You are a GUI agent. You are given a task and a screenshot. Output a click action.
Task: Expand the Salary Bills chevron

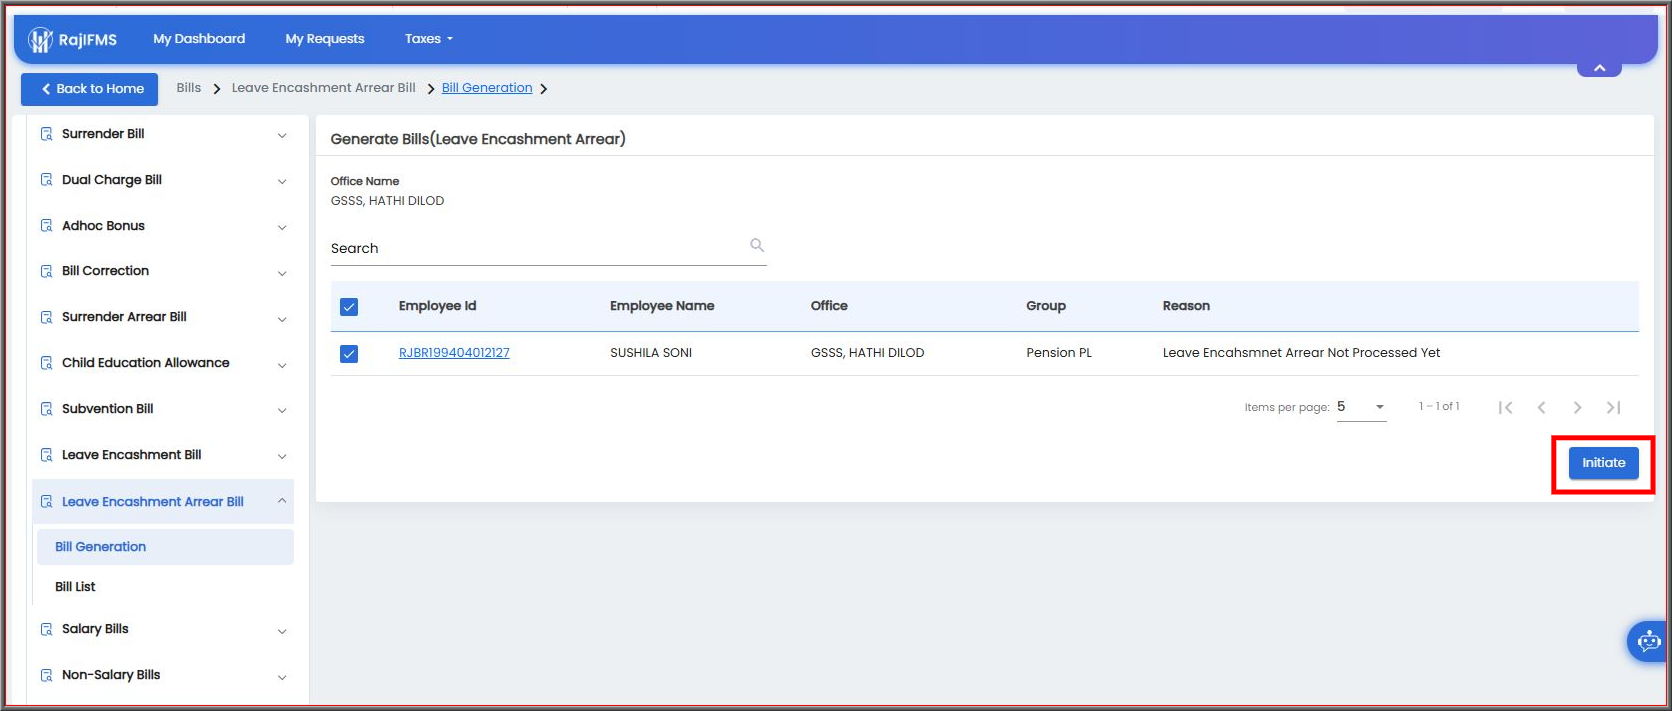pos(282,631)
